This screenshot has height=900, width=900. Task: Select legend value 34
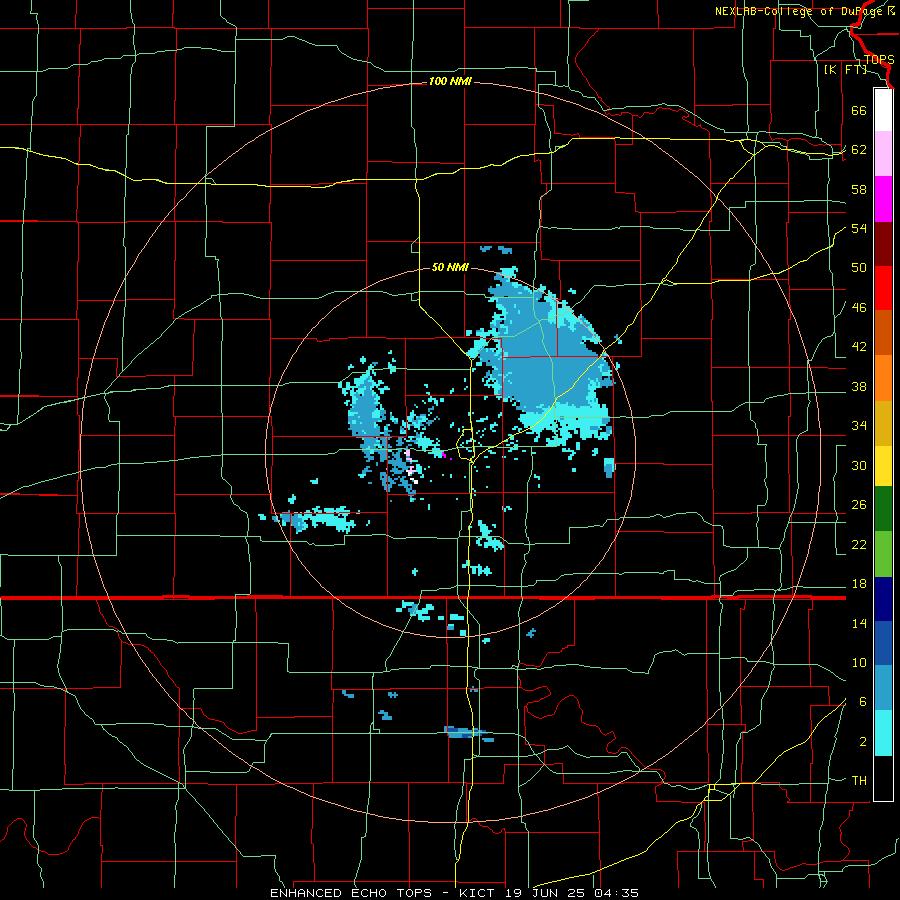pos(859,426)
